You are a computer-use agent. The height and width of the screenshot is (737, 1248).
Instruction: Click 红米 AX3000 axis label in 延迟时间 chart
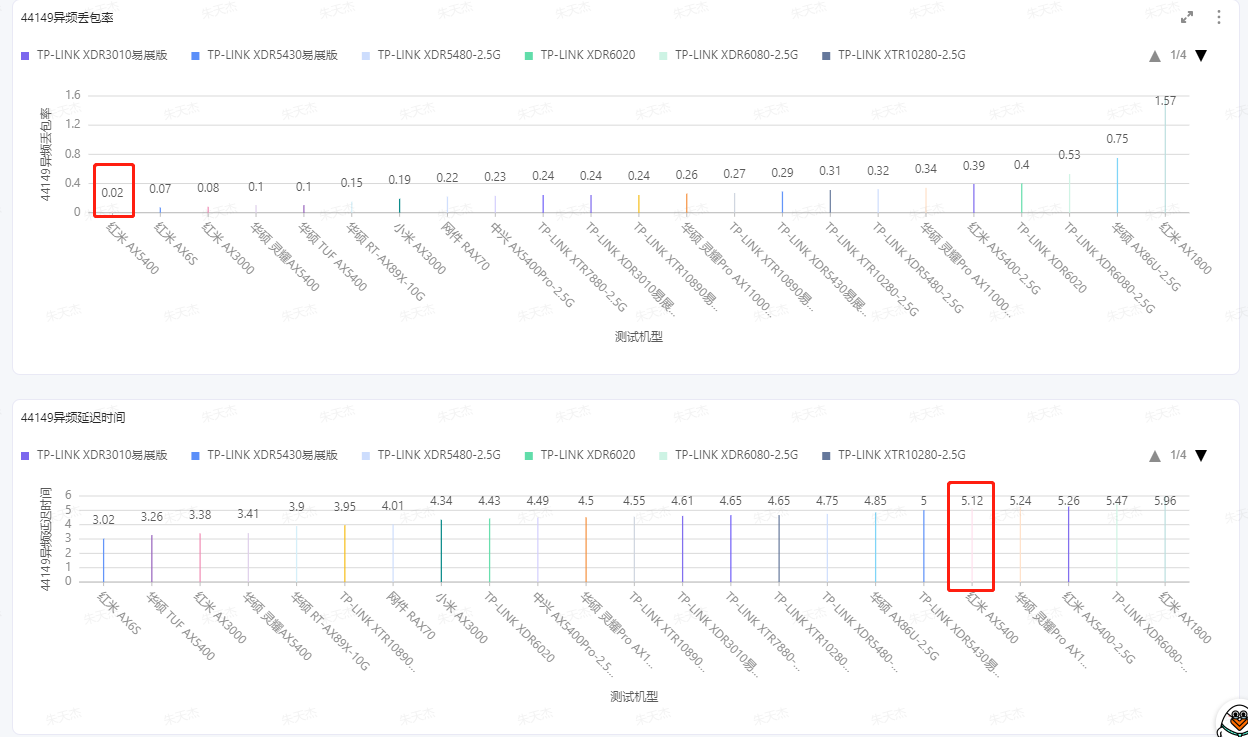(220, 618)
